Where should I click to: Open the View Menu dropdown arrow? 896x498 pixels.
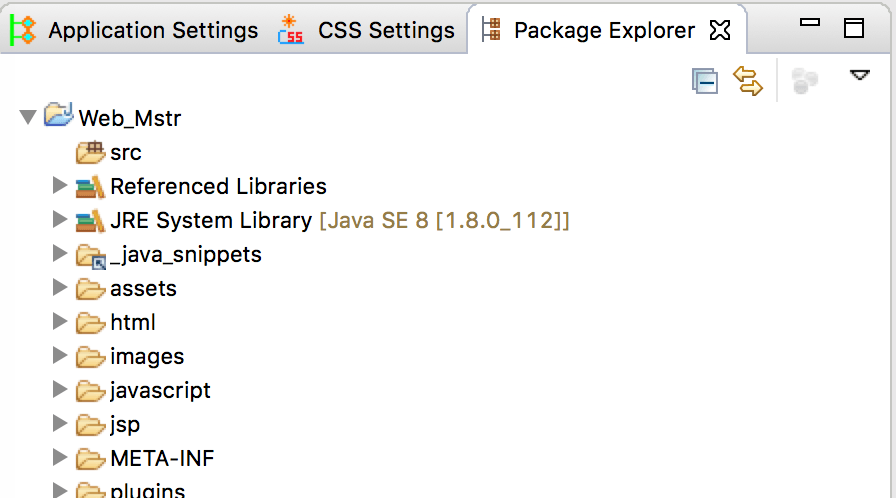859,75
